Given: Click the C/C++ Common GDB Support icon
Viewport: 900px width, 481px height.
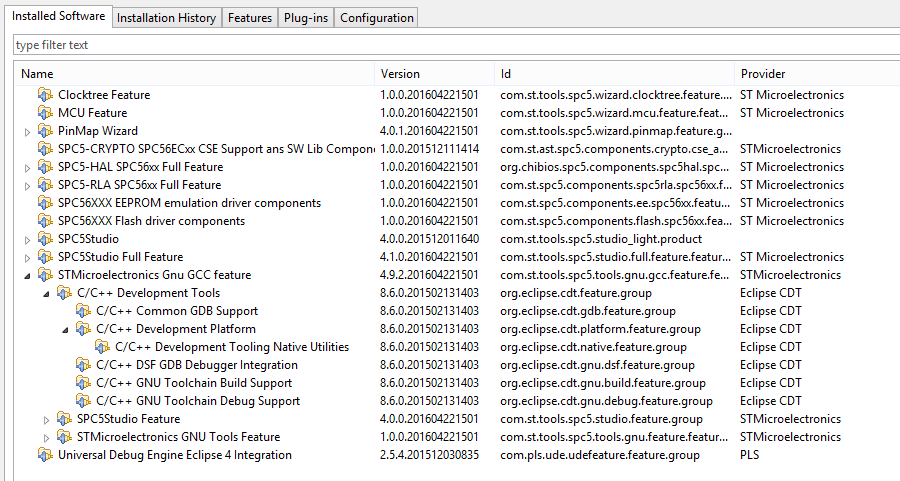Looking at the screenshot, I should (83, 311).
